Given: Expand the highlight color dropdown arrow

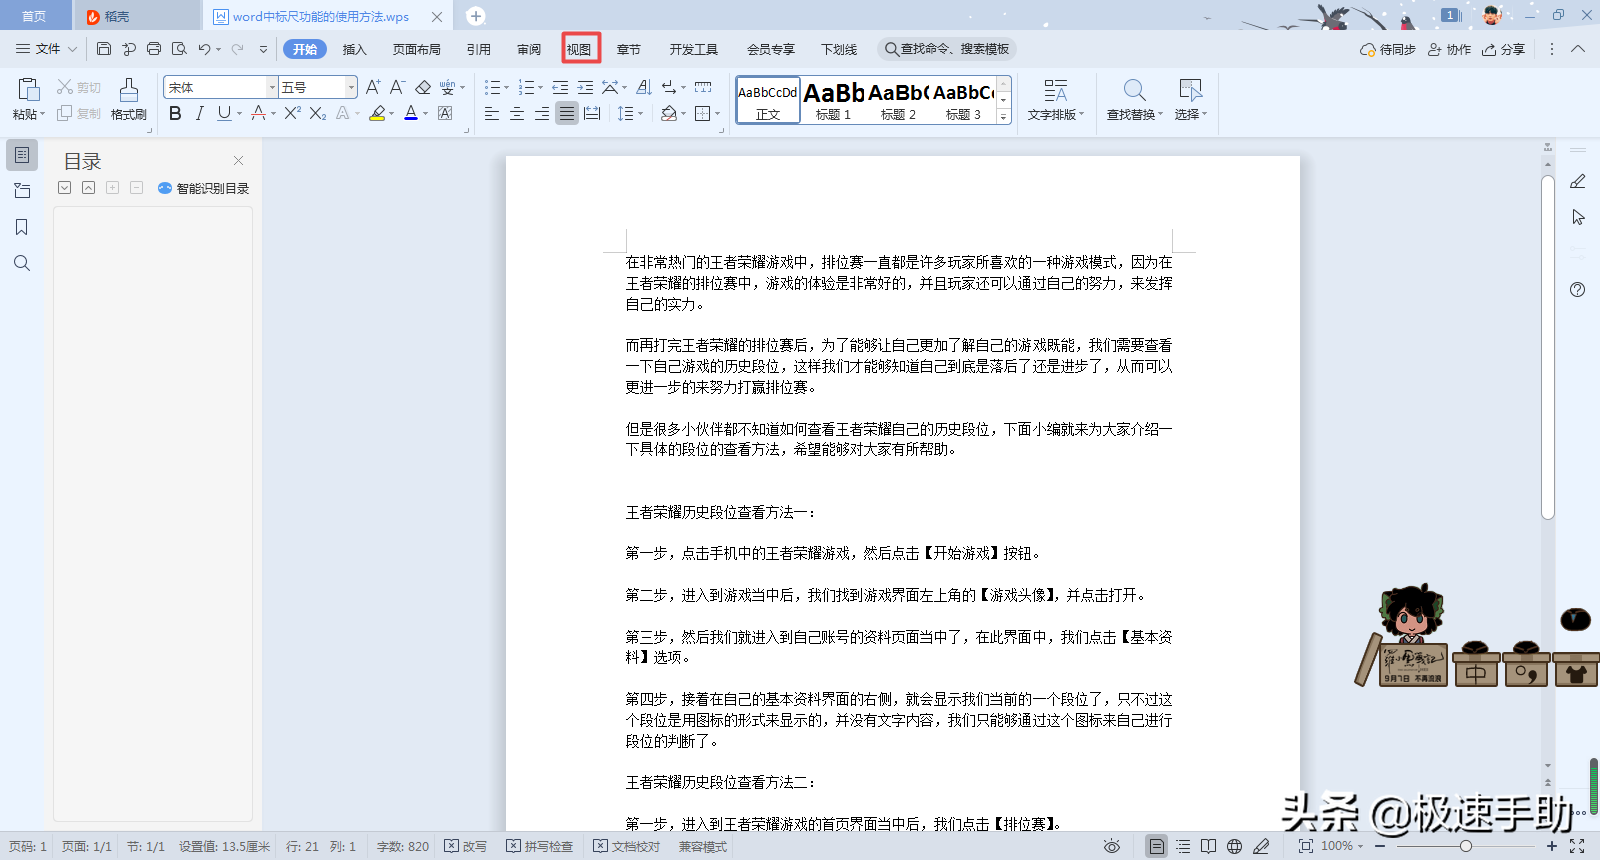Looking at the screenshot, I should point(391,114).
